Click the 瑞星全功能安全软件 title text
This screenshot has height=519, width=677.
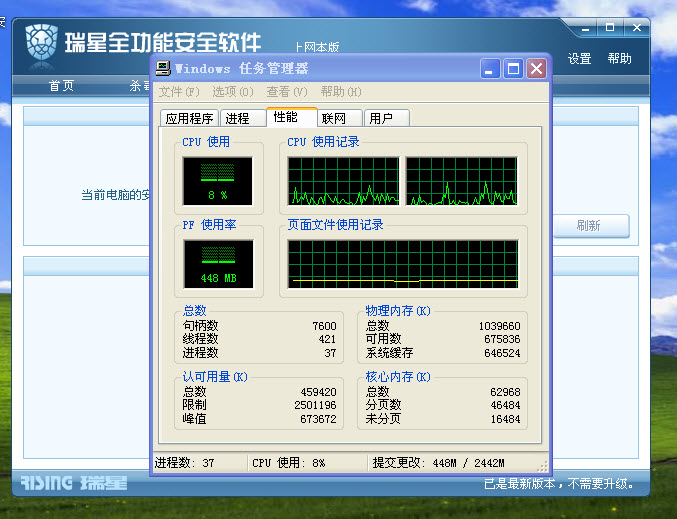163,42
